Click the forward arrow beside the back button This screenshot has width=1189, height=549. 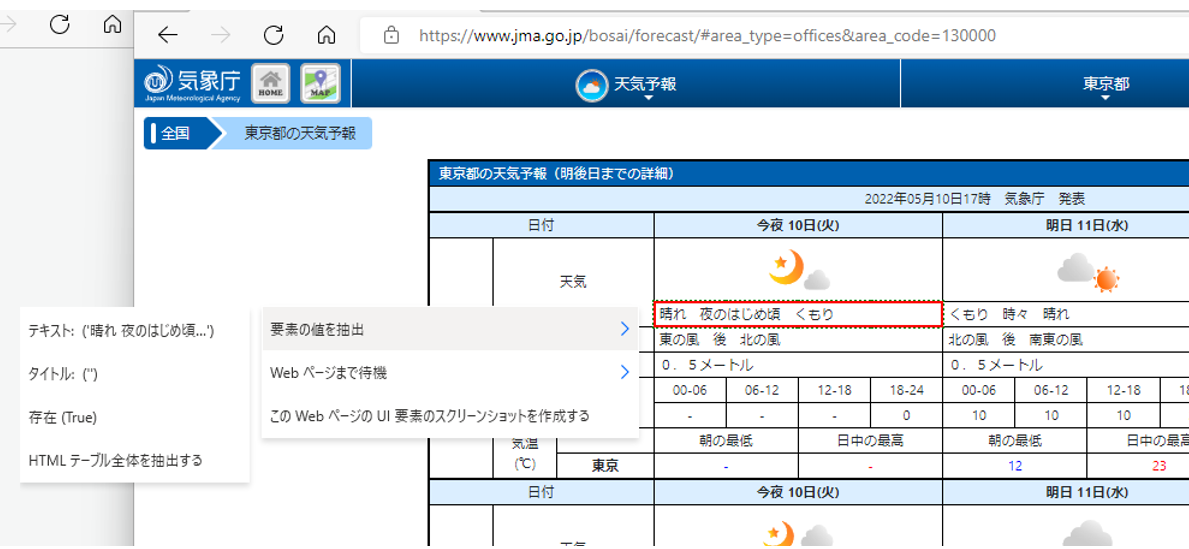(x=220, y=35)
